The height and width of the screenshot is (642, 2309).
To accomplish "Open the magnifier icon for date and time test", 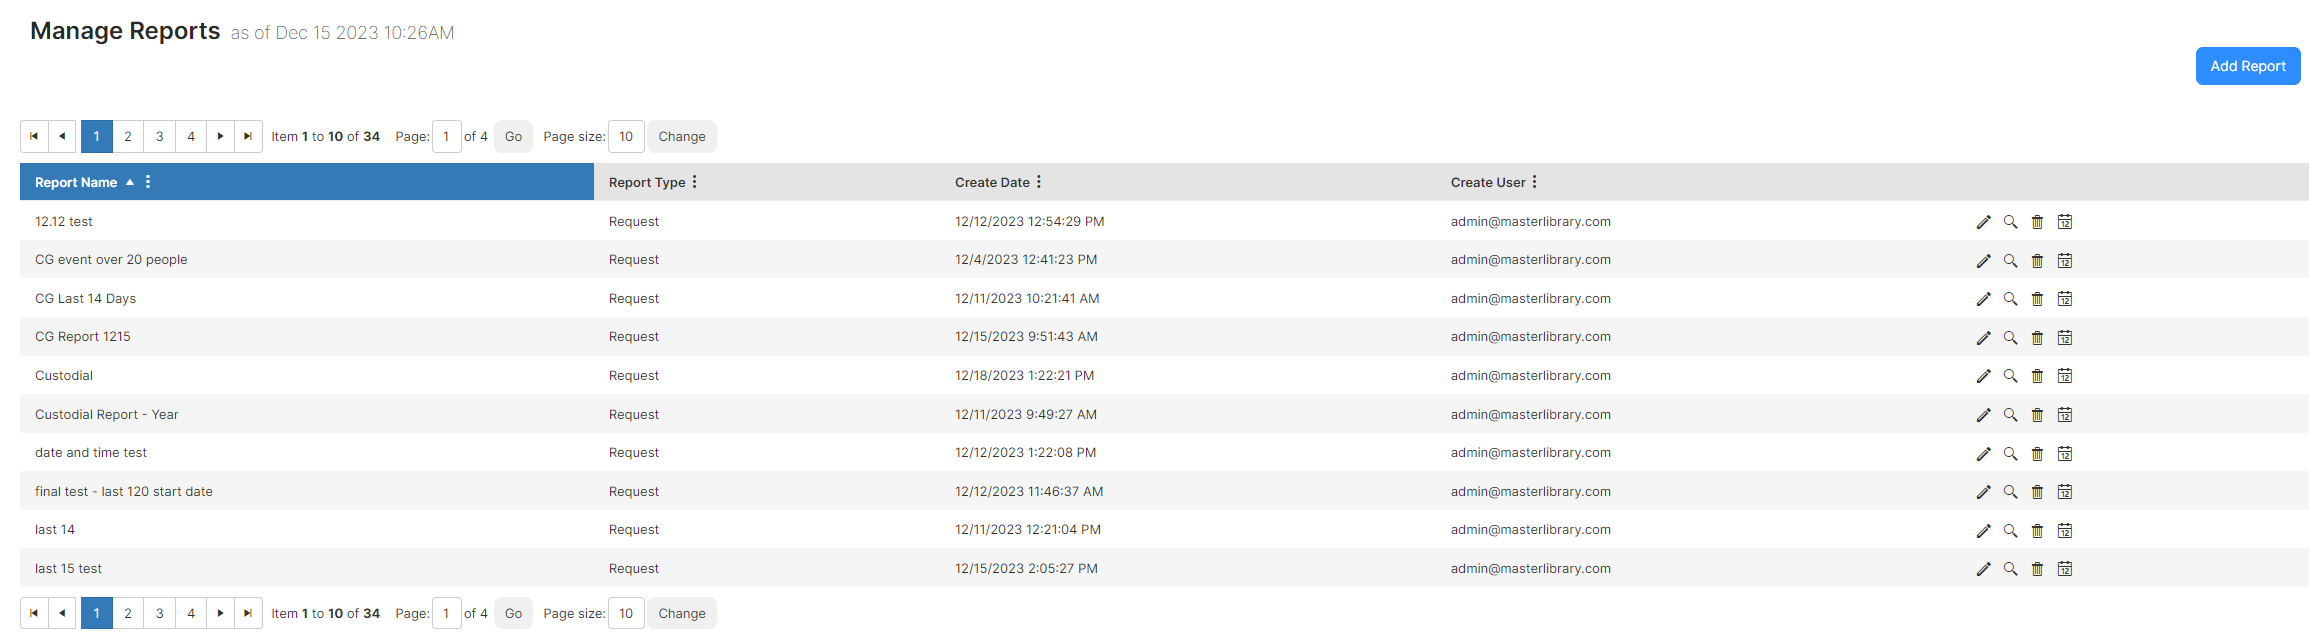I will click(x=2010, y=454).
